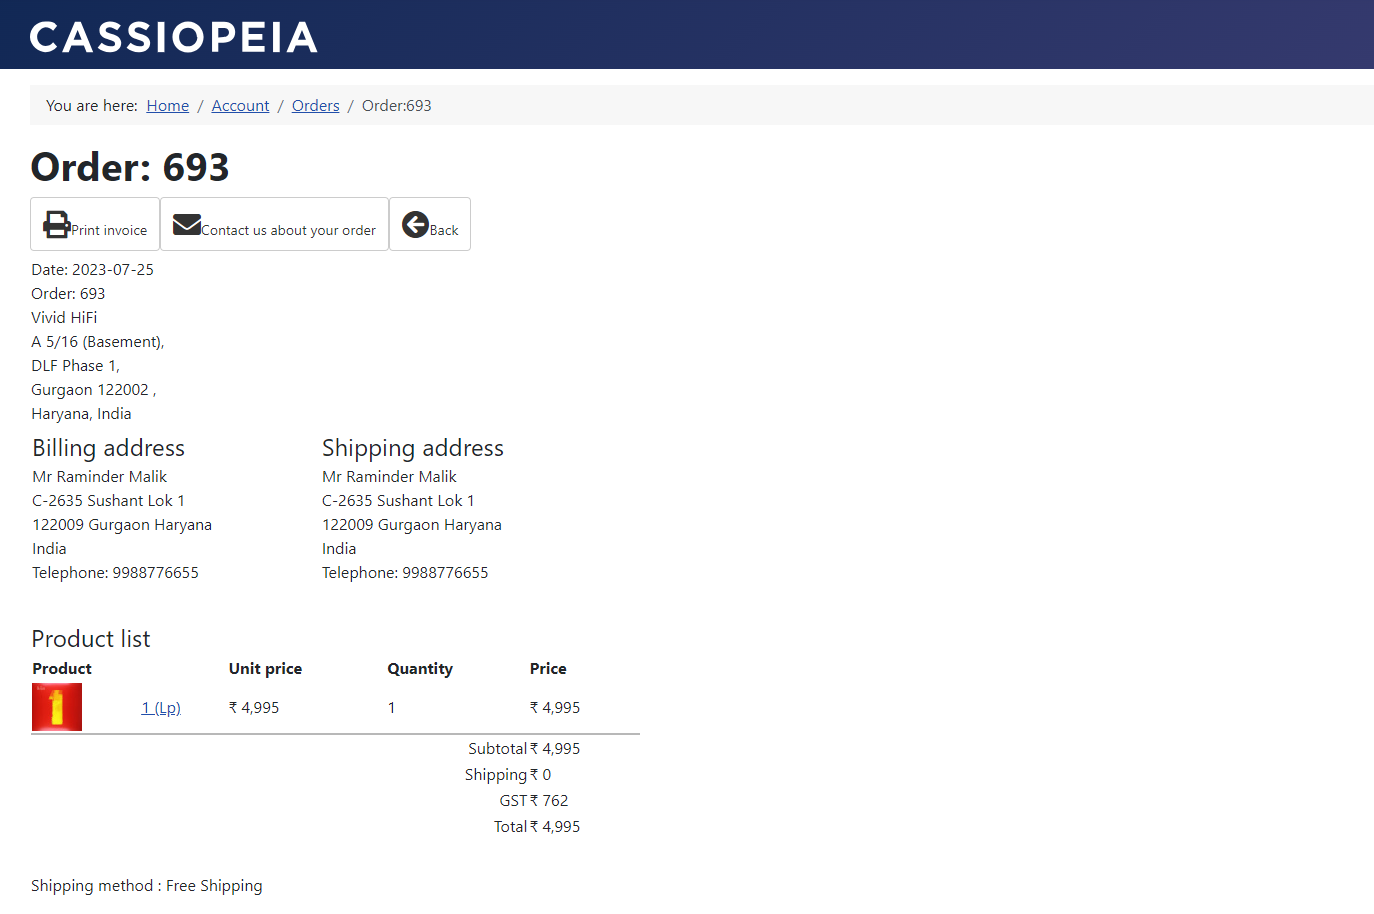The image size is (1374, 914).
Task: Open the "1 (Lp)" product link
Action: [161, 708]
